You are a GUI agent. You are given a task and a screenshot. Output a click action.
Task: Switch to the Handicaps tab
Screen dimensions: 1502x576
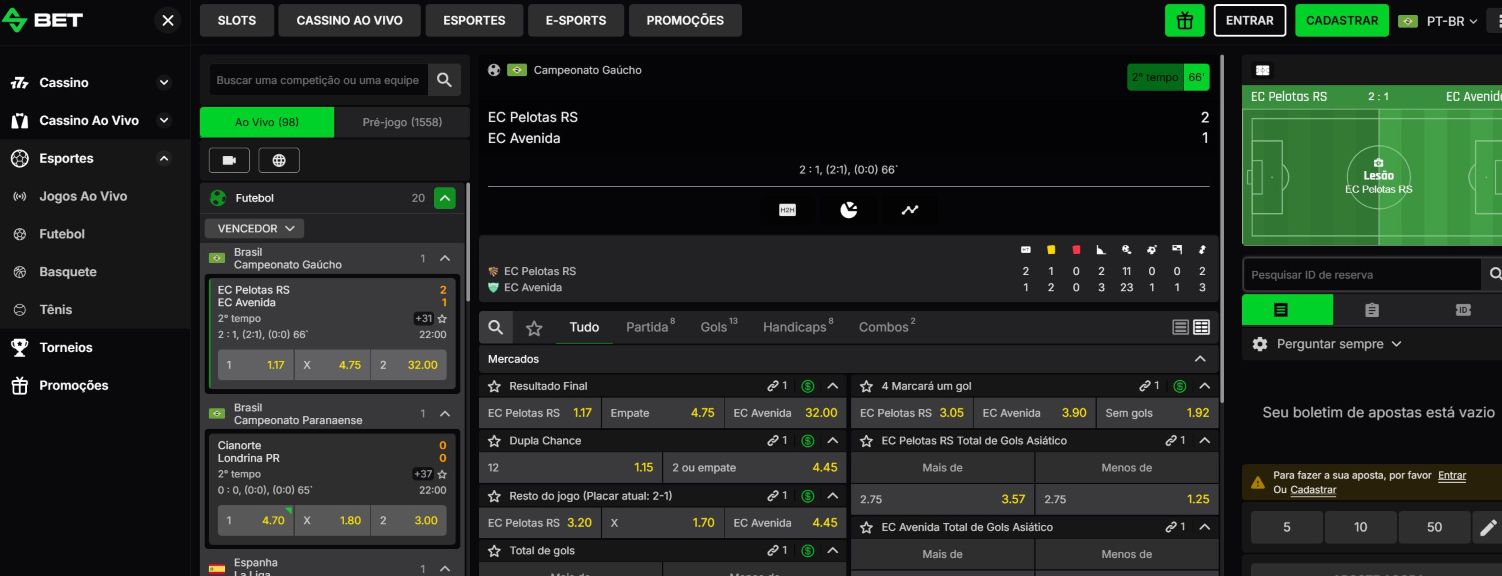798,327
